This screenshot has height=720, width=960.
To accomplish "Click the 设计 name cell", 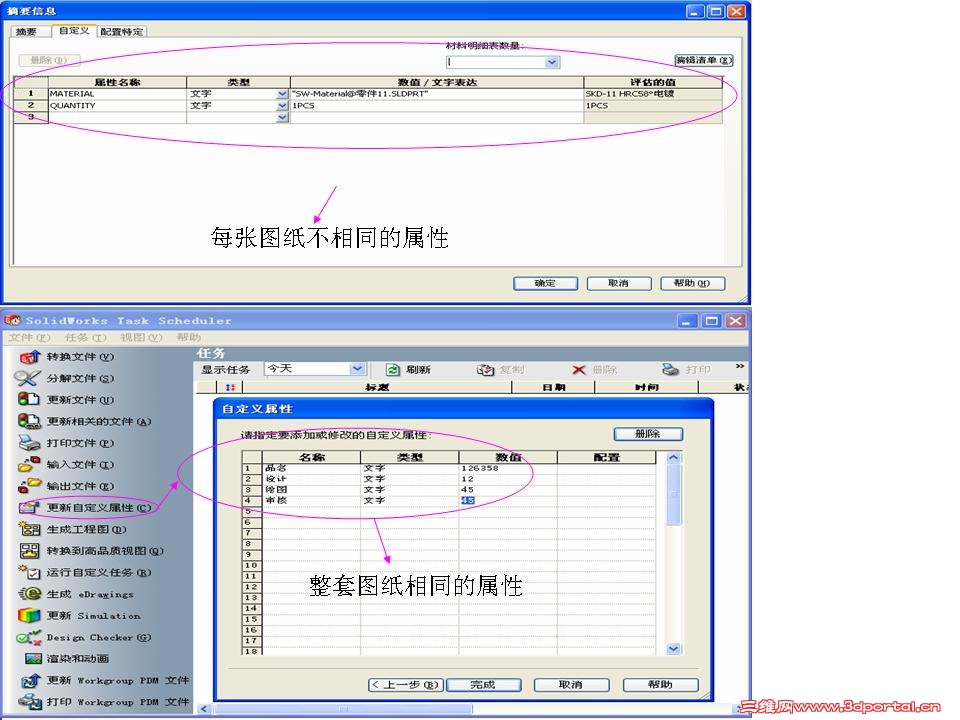I will coord(312,479).
